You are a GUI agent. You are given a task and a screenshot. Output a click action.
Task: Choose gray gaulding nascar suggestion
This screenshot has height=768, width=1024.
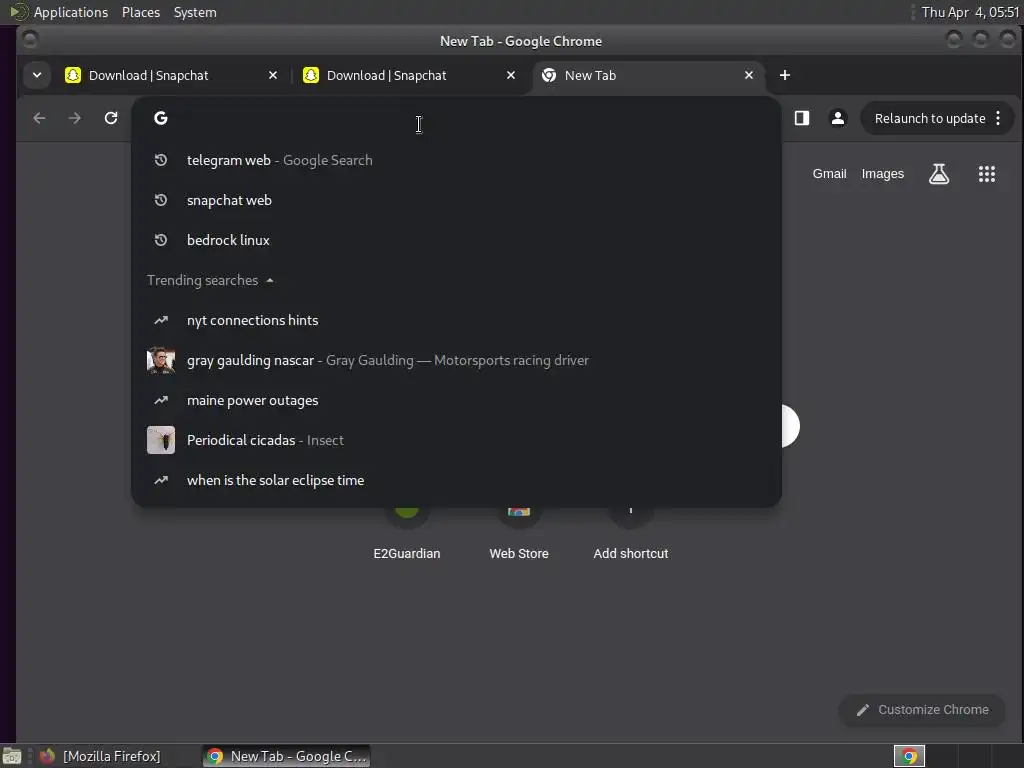coord(456,360)
